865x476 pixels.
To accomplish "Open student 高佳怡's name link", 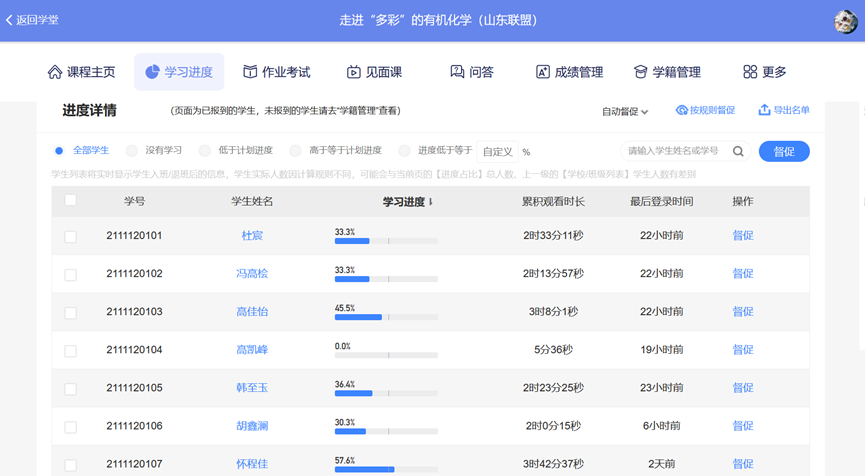I will (252, 312).
